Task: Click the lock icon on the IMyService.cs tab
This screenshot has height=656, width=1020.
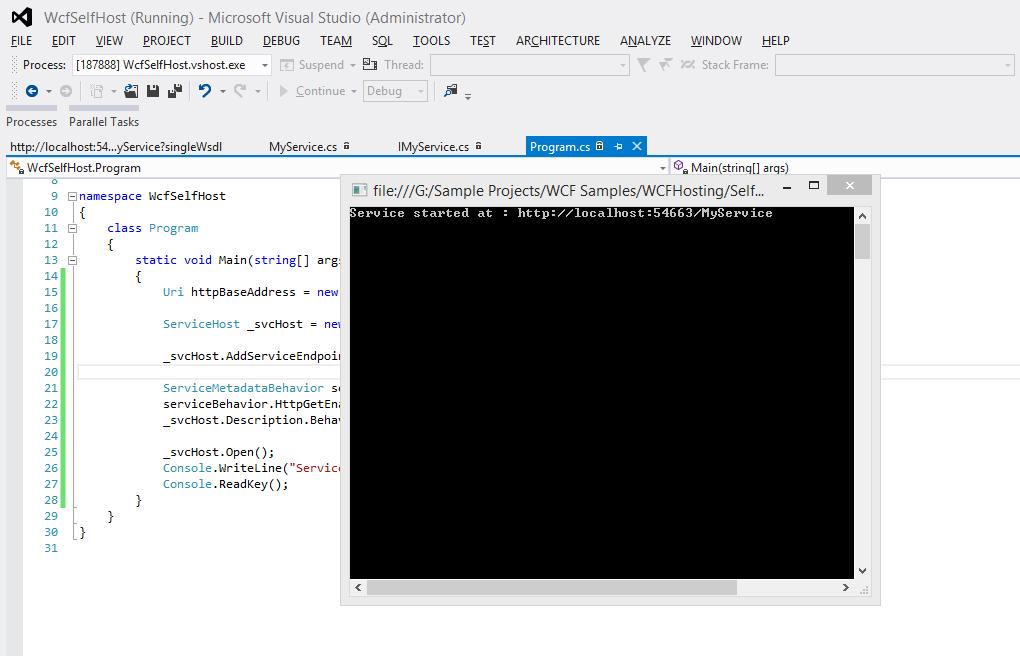Action: [478, 146]
